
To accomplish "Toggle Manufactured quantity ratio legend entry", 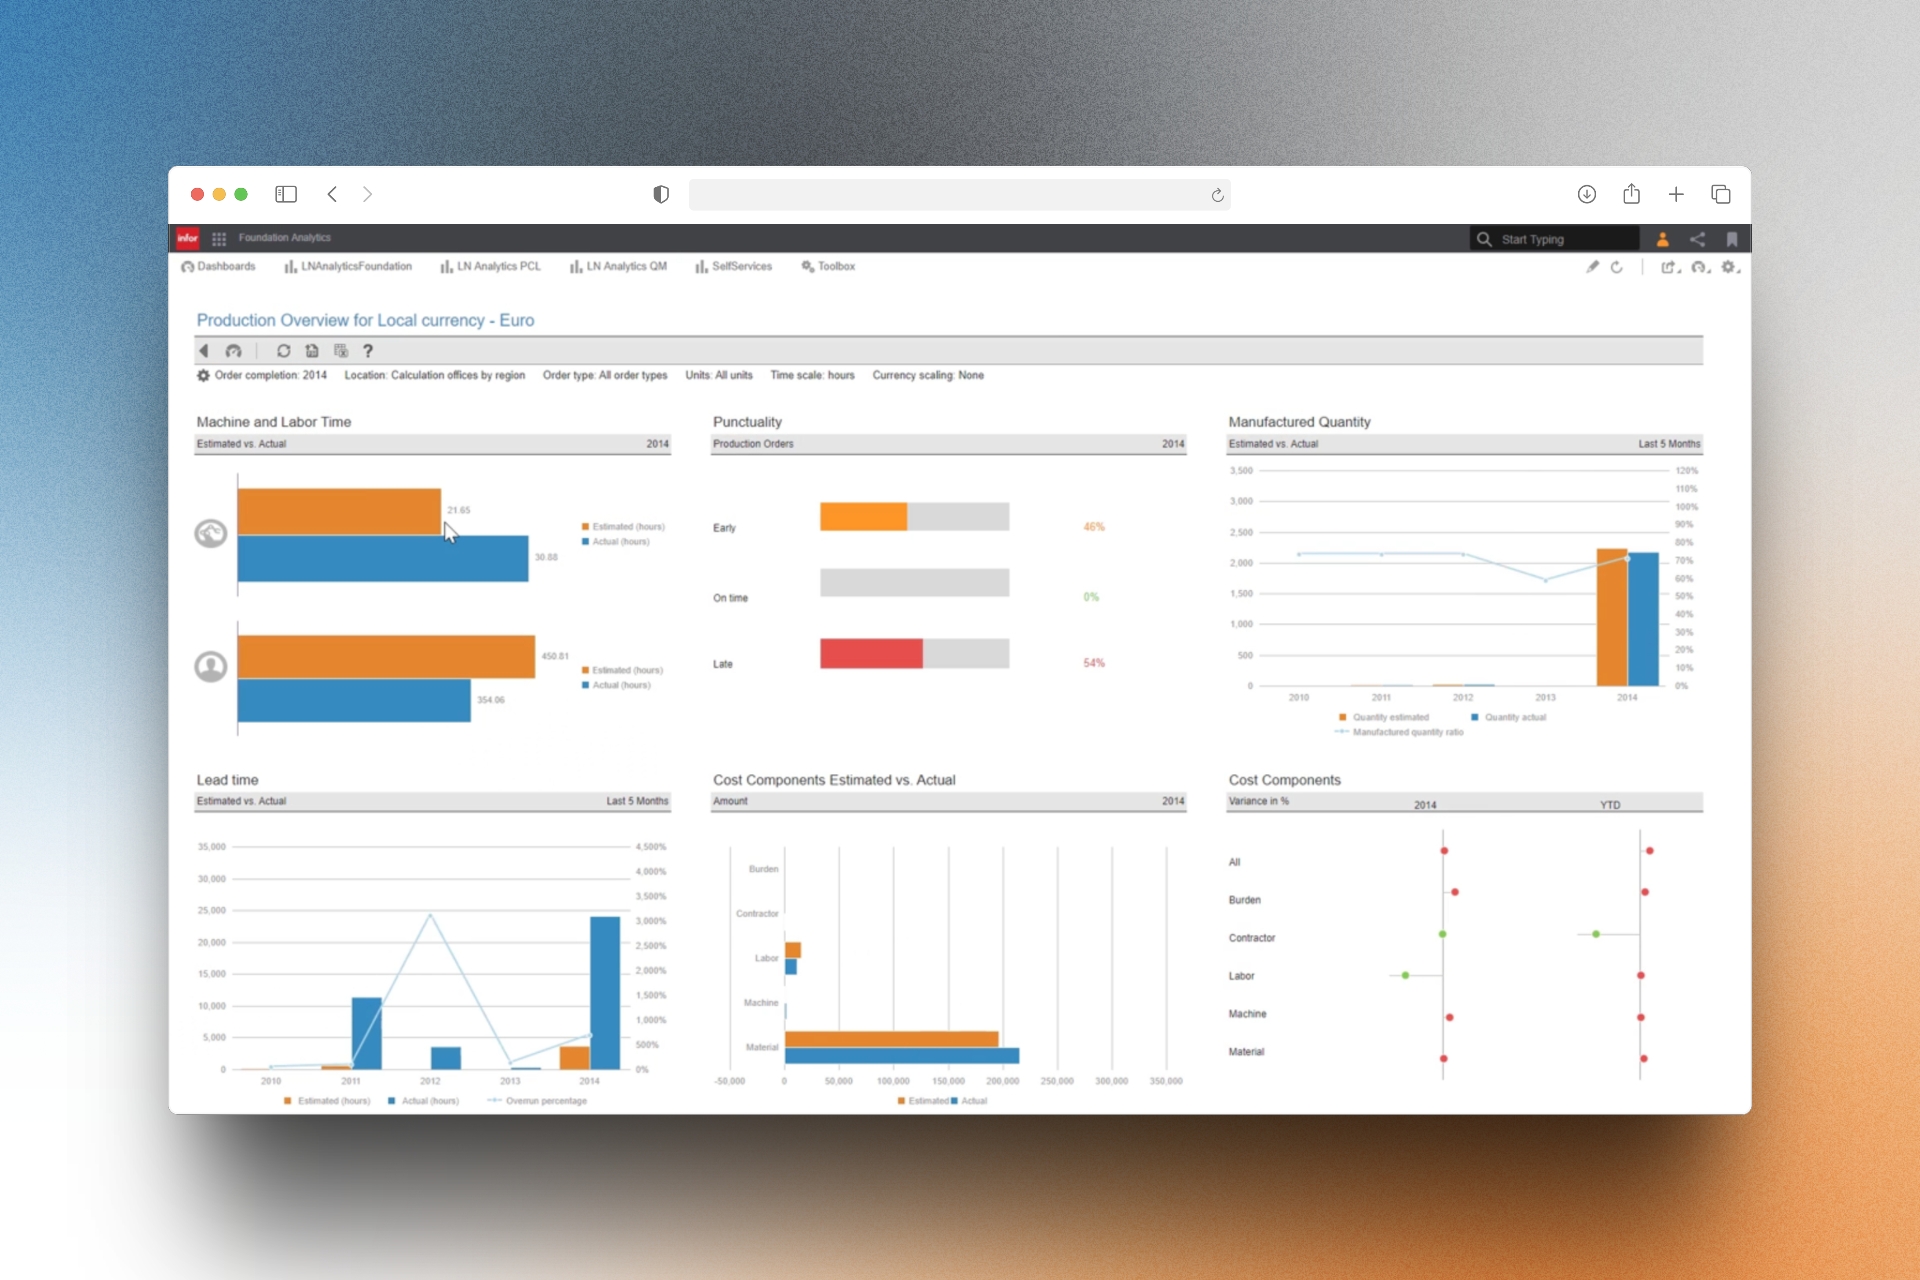I will coord(1399,732).
